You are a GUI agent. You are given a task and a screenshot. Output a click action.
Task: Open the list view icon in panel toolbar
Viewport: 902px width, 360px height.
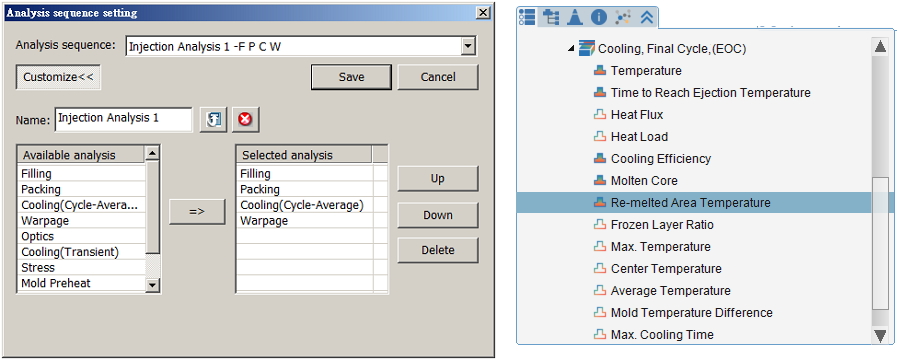pyautogui.click(x=526, y=17)
